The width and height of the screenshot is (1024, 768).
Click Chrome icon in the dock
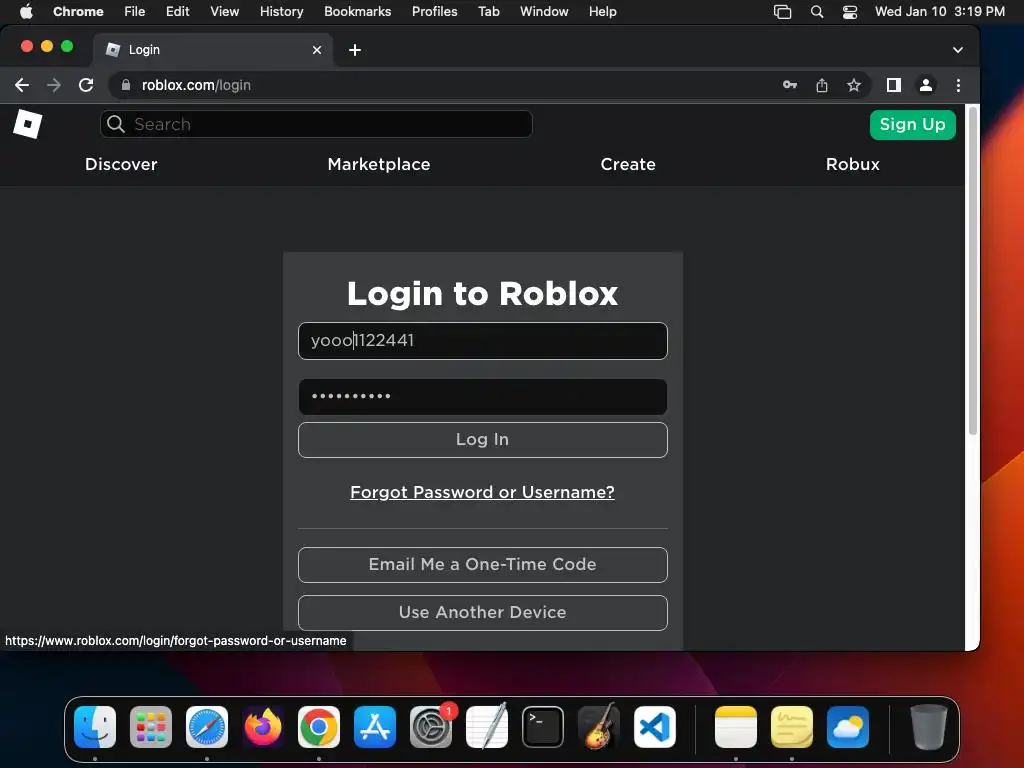tap(319, 727)
